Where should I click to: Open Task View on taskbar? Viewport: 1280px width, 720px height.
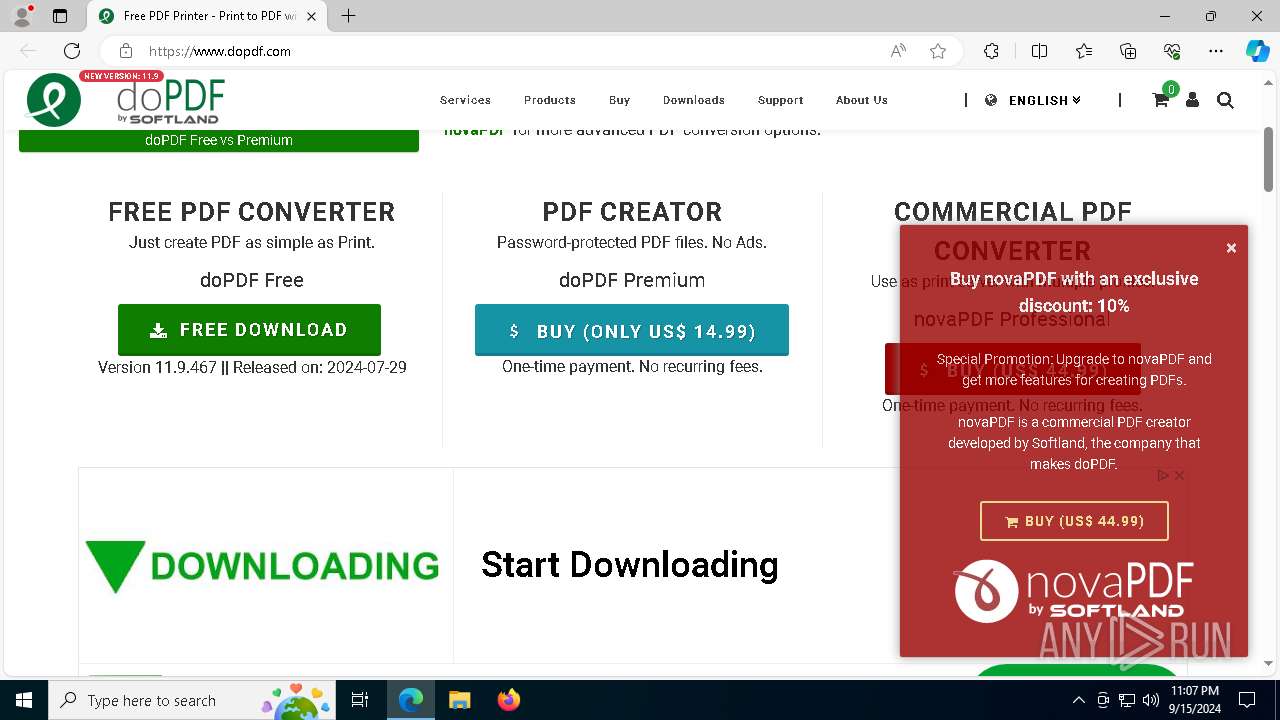click(x=360, y=700)
